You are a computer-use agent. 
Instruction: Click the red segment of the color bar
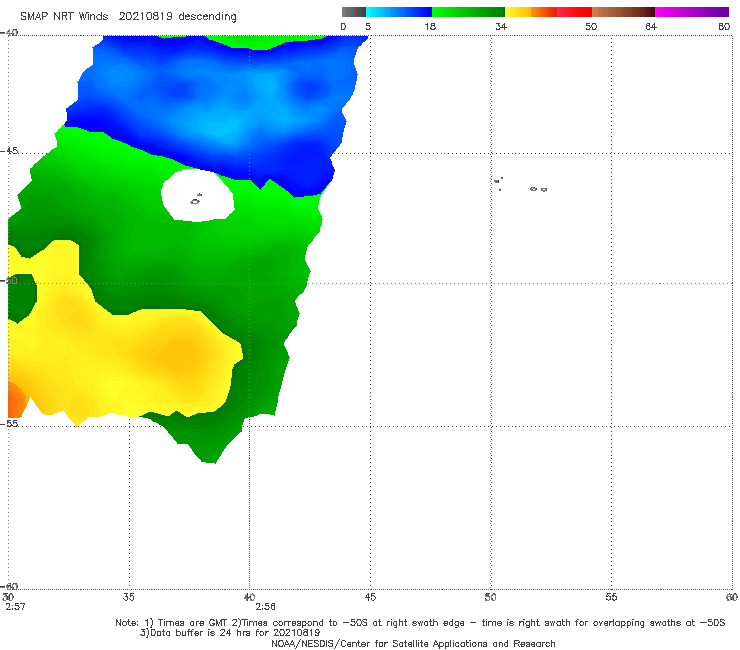click(x=574, y=12)
